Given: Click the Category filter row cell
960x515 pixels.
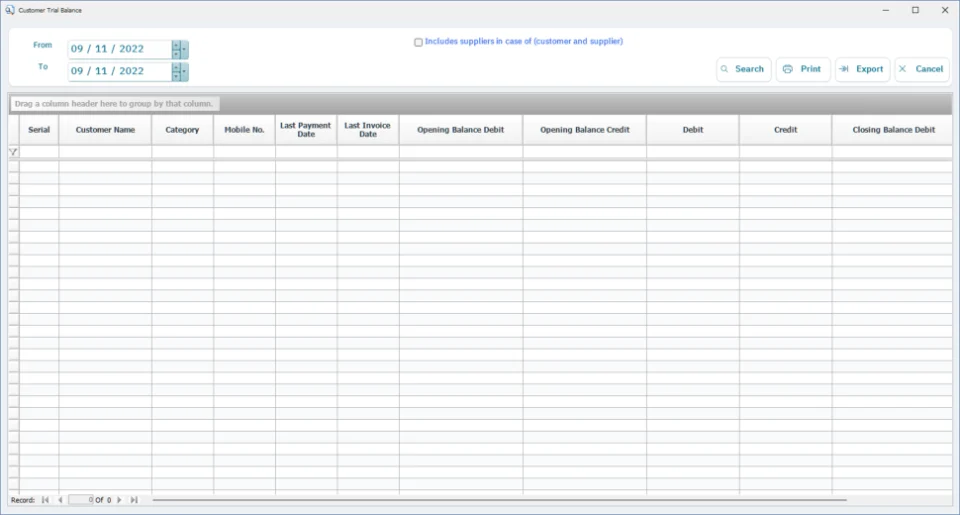Looking at the screenshot, I should 182,152.
